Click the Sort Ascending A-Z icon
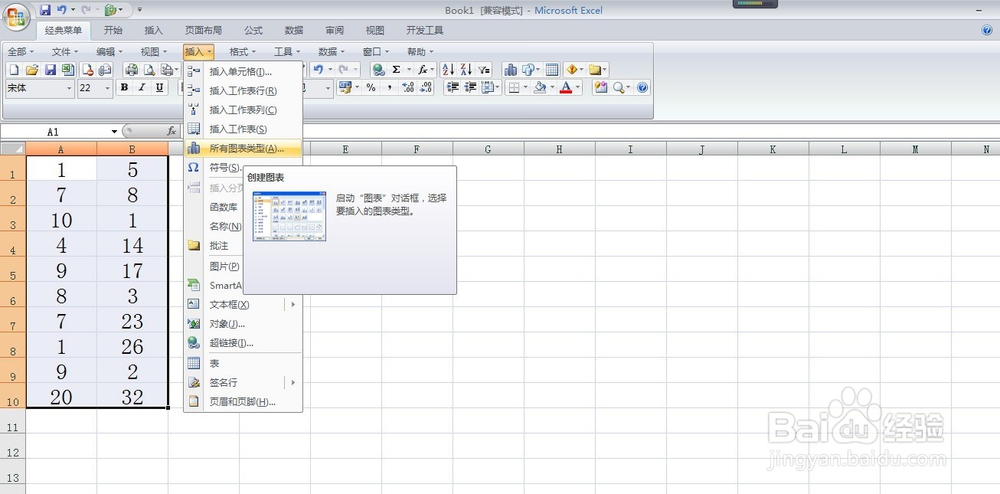Image resolution: width=1000 pixels, height=494 pixels. tap(448, 70)
